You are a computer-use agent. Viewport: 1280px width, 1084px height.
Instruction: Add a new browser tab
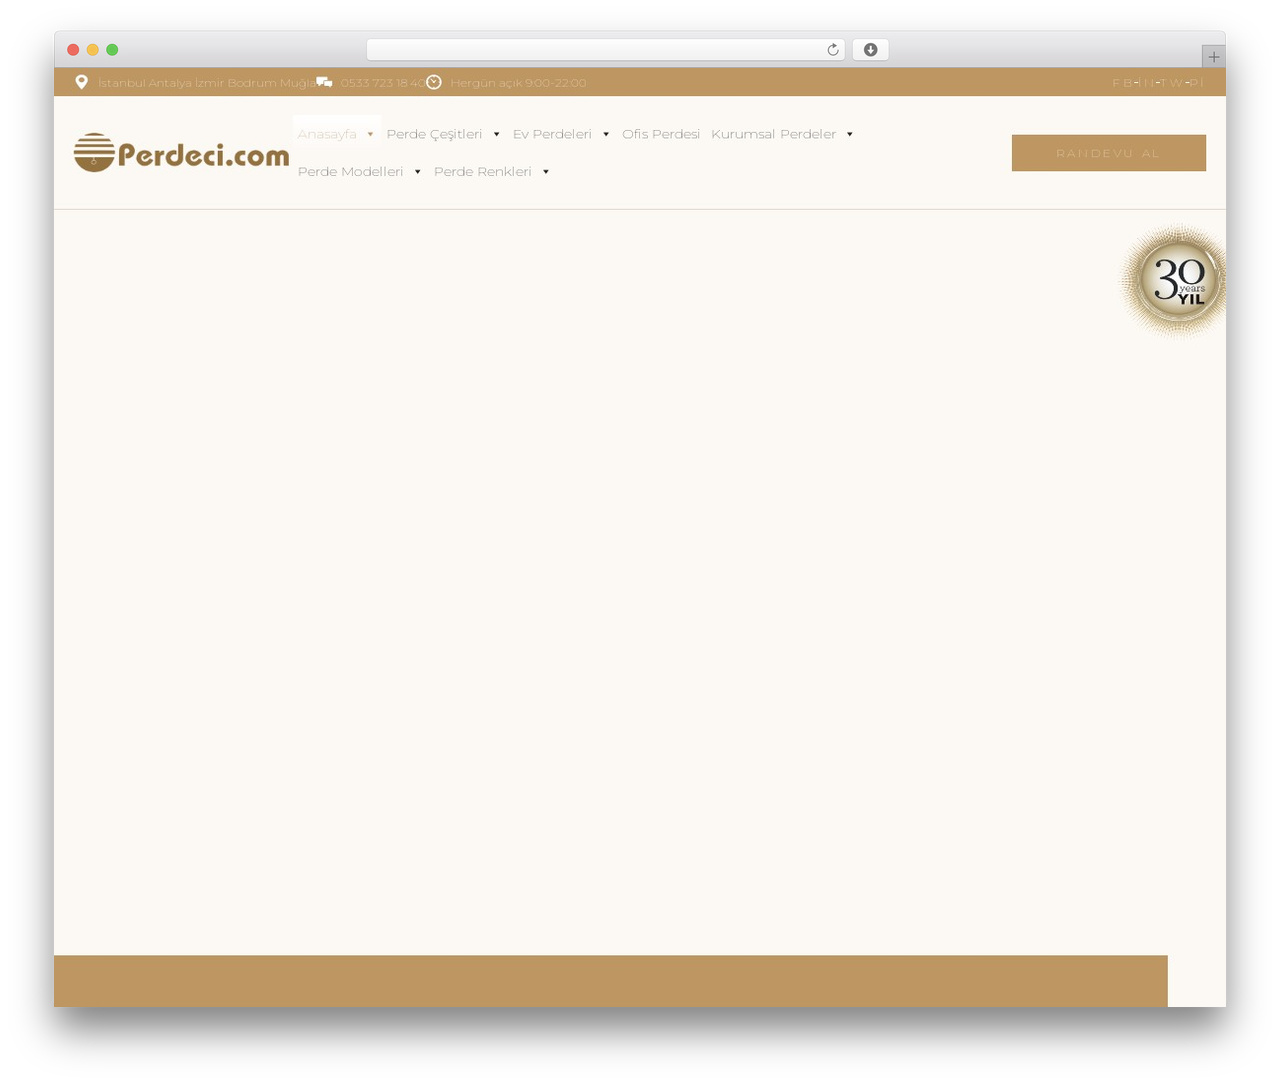tap(1214, 57)
